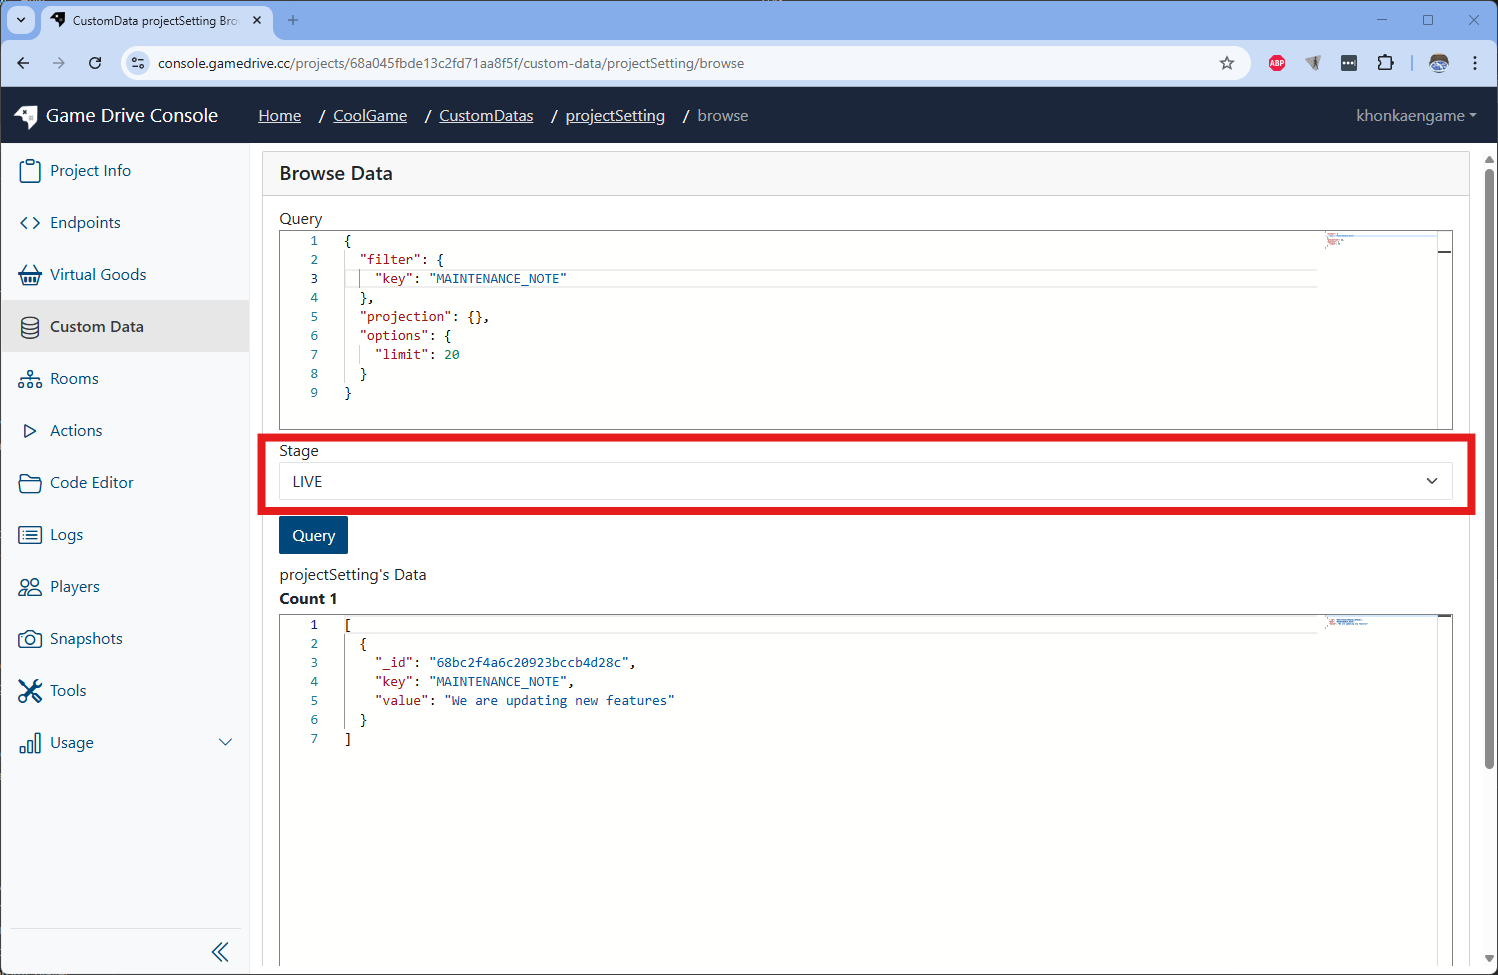The width and height of the screenshot is (1498, 975).
Task: Open the Stage dropdown showing LIVE
Action: click(x=865, y=481)
